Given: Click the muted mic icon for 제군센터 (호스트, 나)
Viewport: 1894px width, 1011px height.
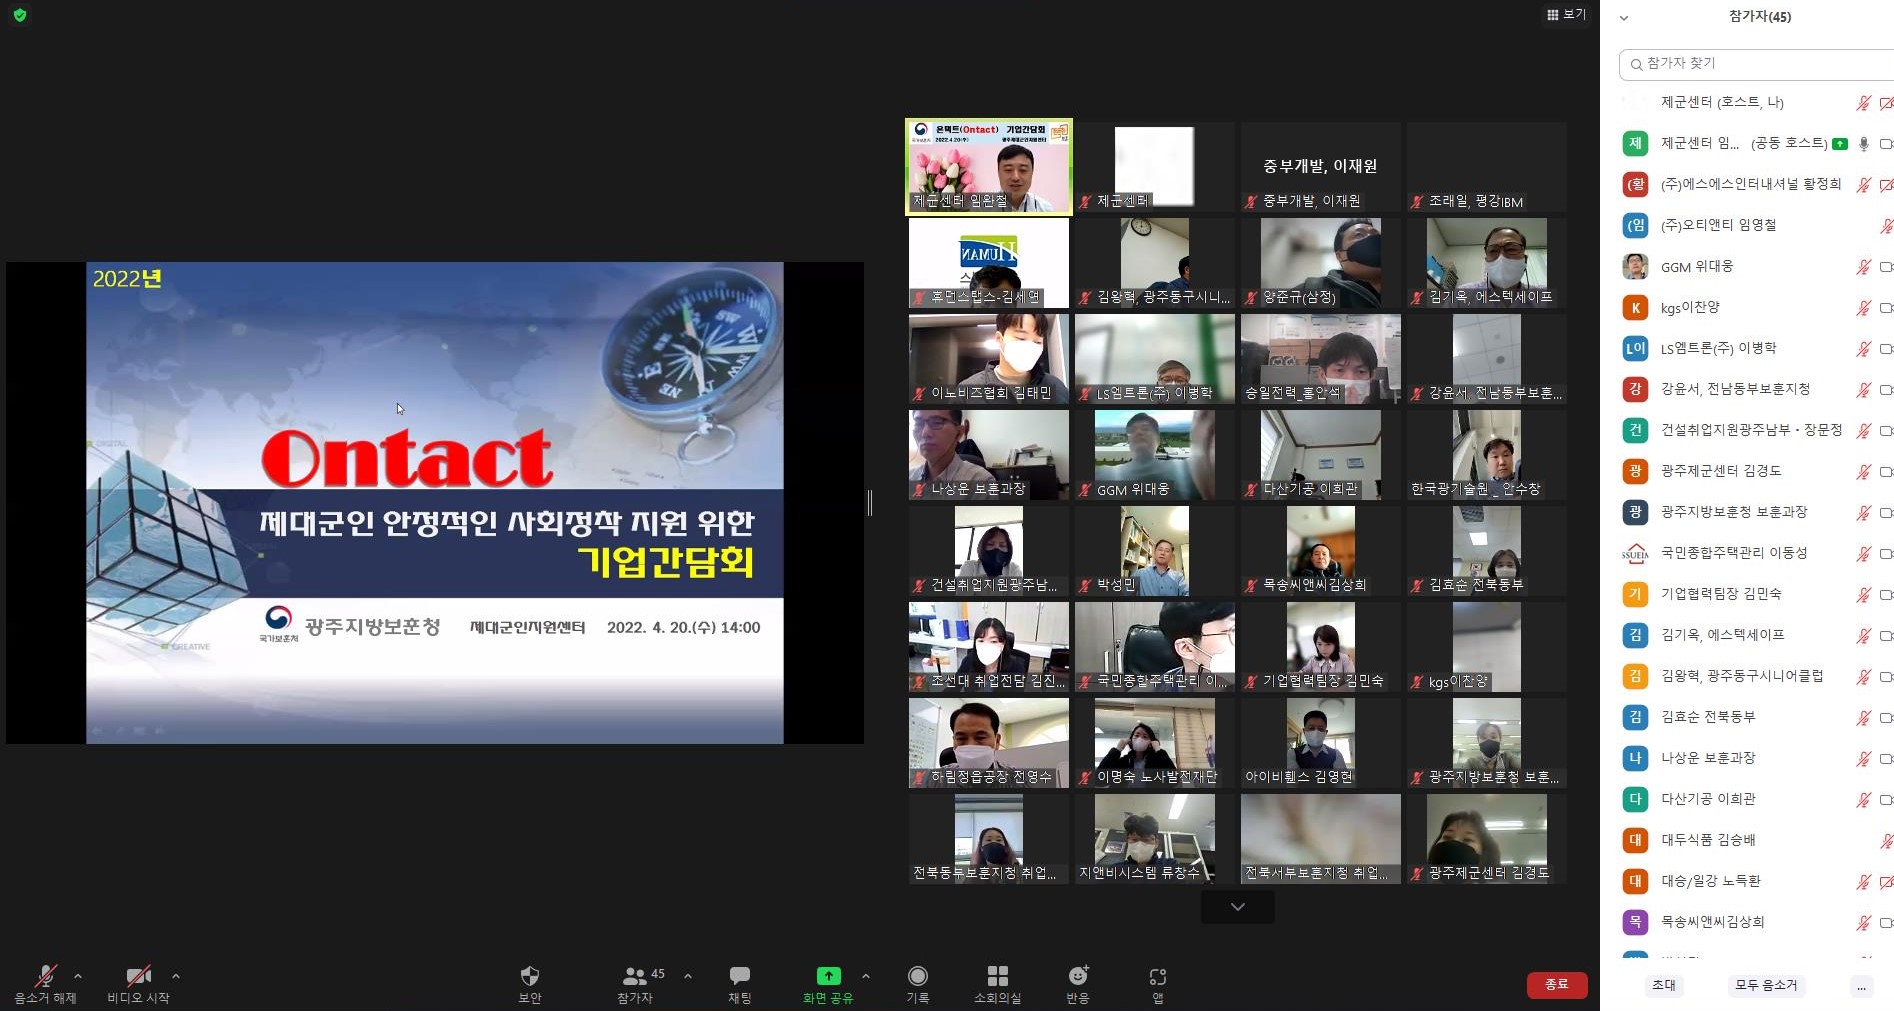Looking at the screenshot, I should pos(1863,103).
